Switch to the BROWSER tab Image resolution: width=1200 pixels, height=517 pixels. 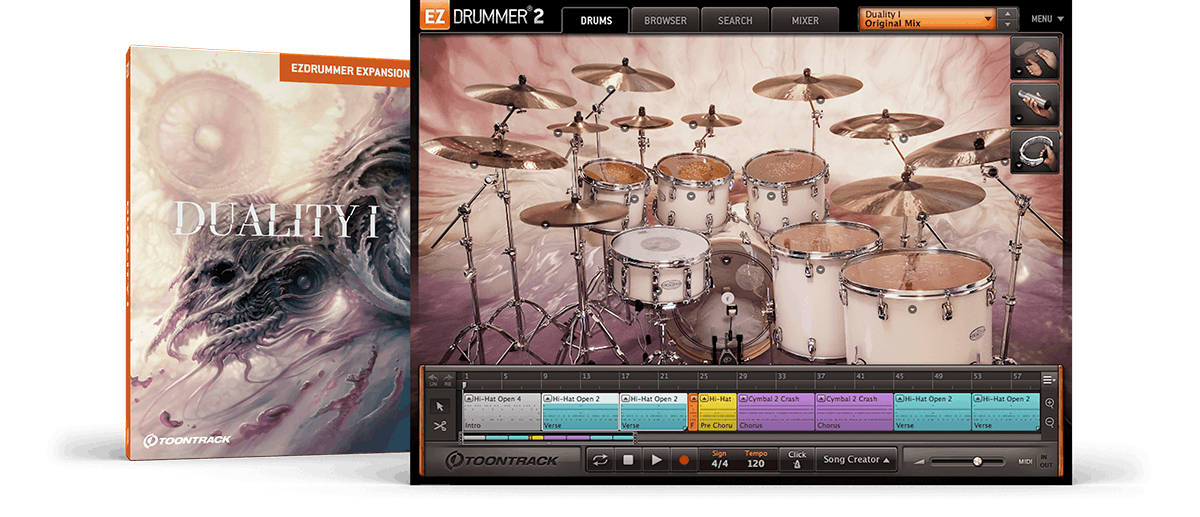pyautogui.click(x=665, y=20)
